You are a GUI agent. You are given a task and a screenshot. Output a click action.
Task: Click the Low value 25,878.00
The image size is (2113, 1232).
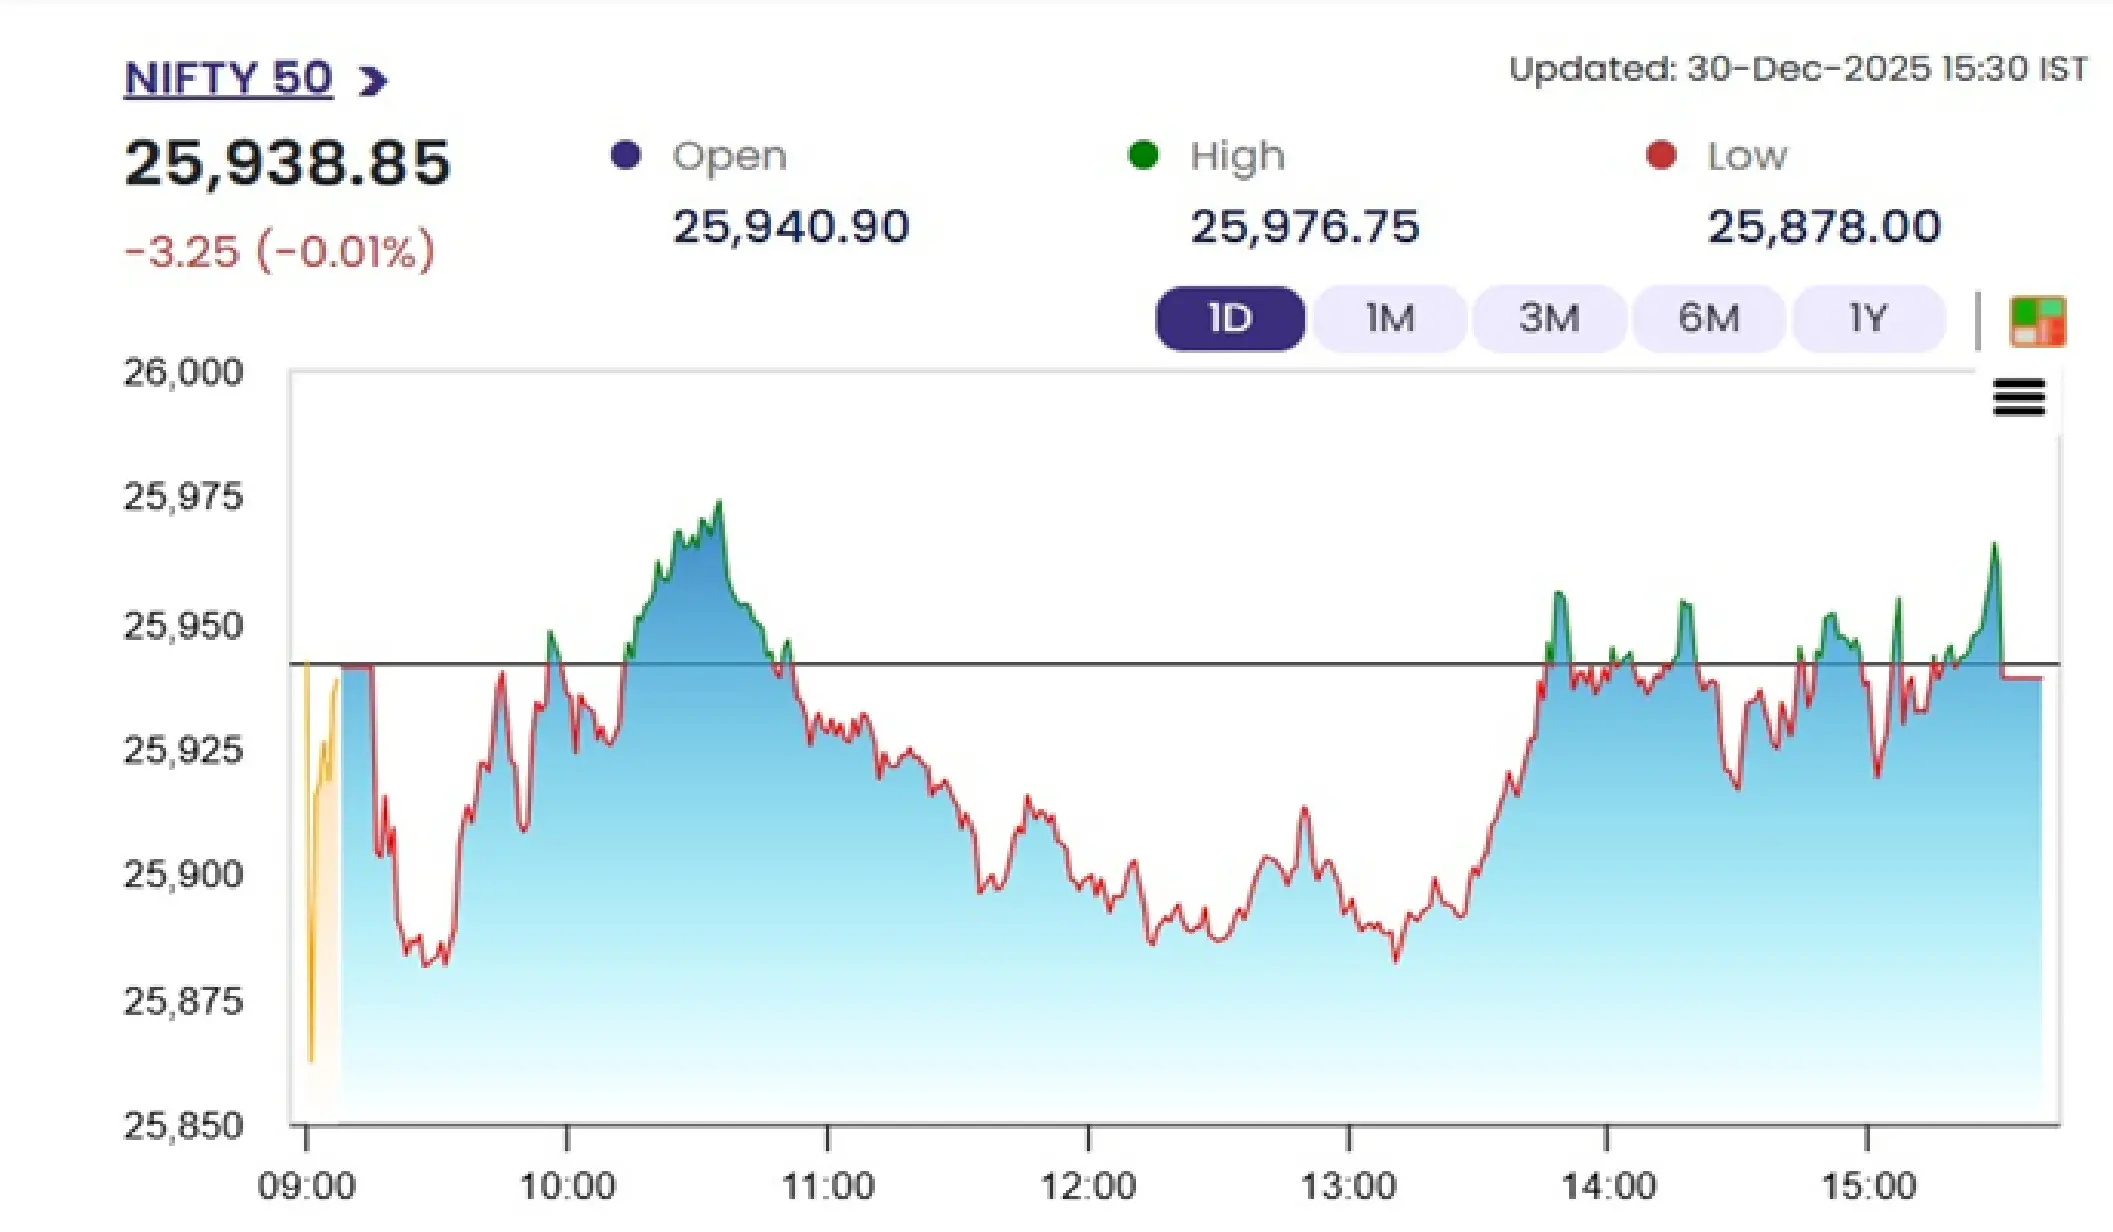[x=1824, y=227]
